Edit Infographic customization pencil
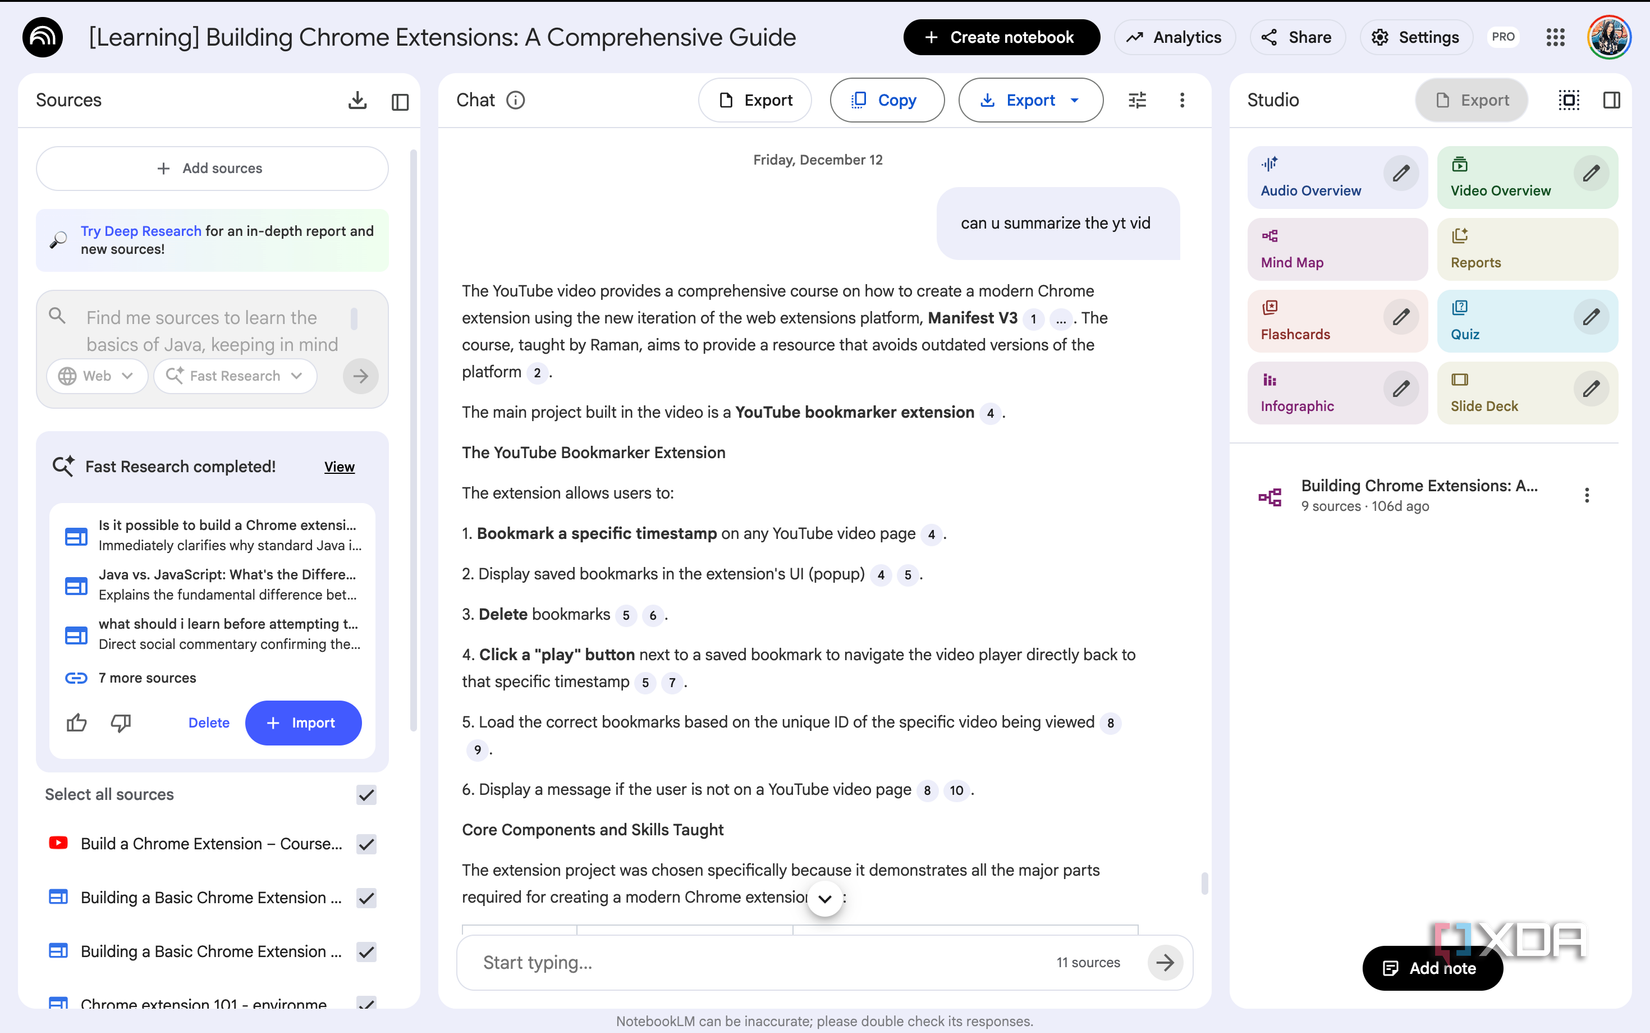The image size is (1650, 1033). (1401, 389)
